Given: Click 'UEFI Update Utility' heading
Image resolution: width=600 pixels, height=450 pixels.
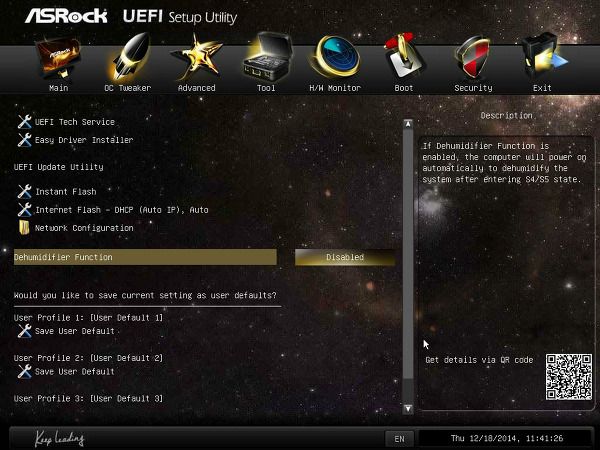Looking at the screenshot, I should click(x=59, y=167).
